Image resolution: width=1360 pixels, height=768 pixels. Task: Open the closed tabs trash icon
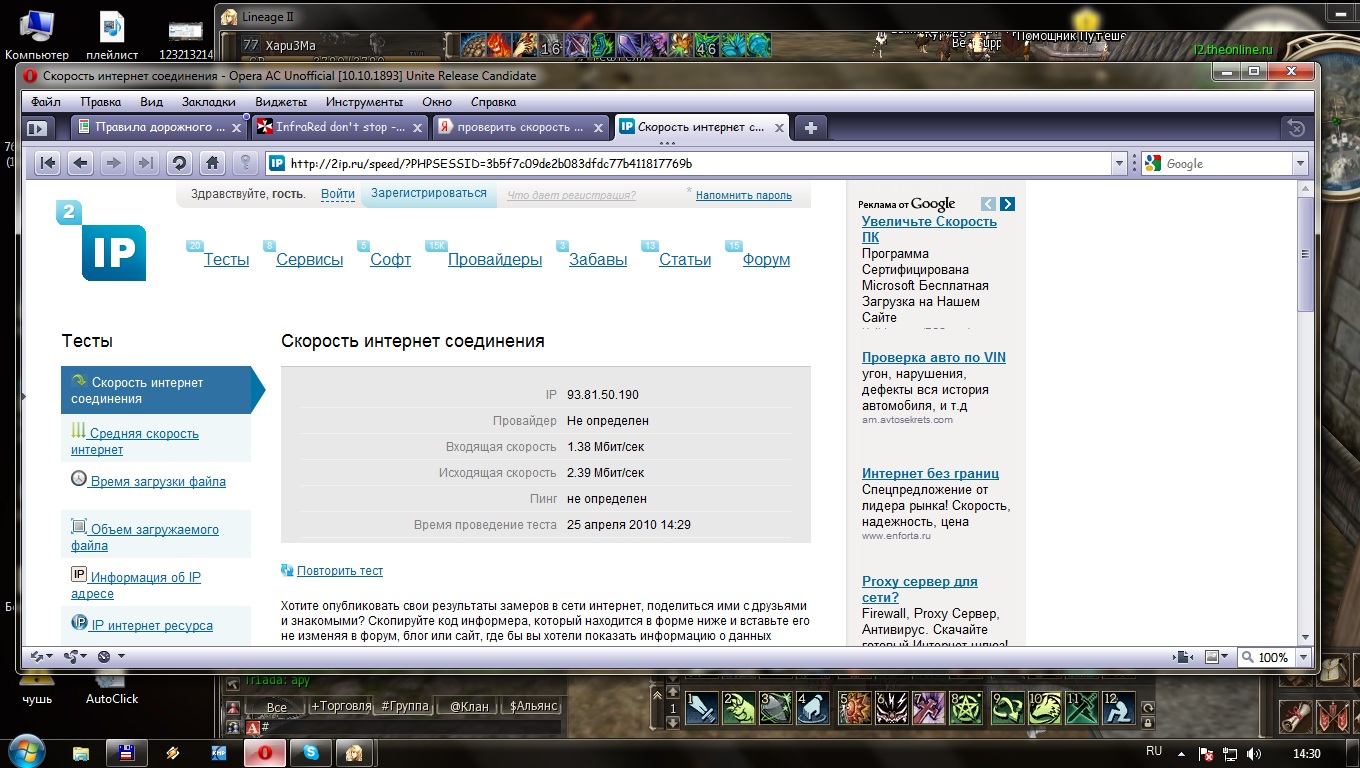point(1295,128)
